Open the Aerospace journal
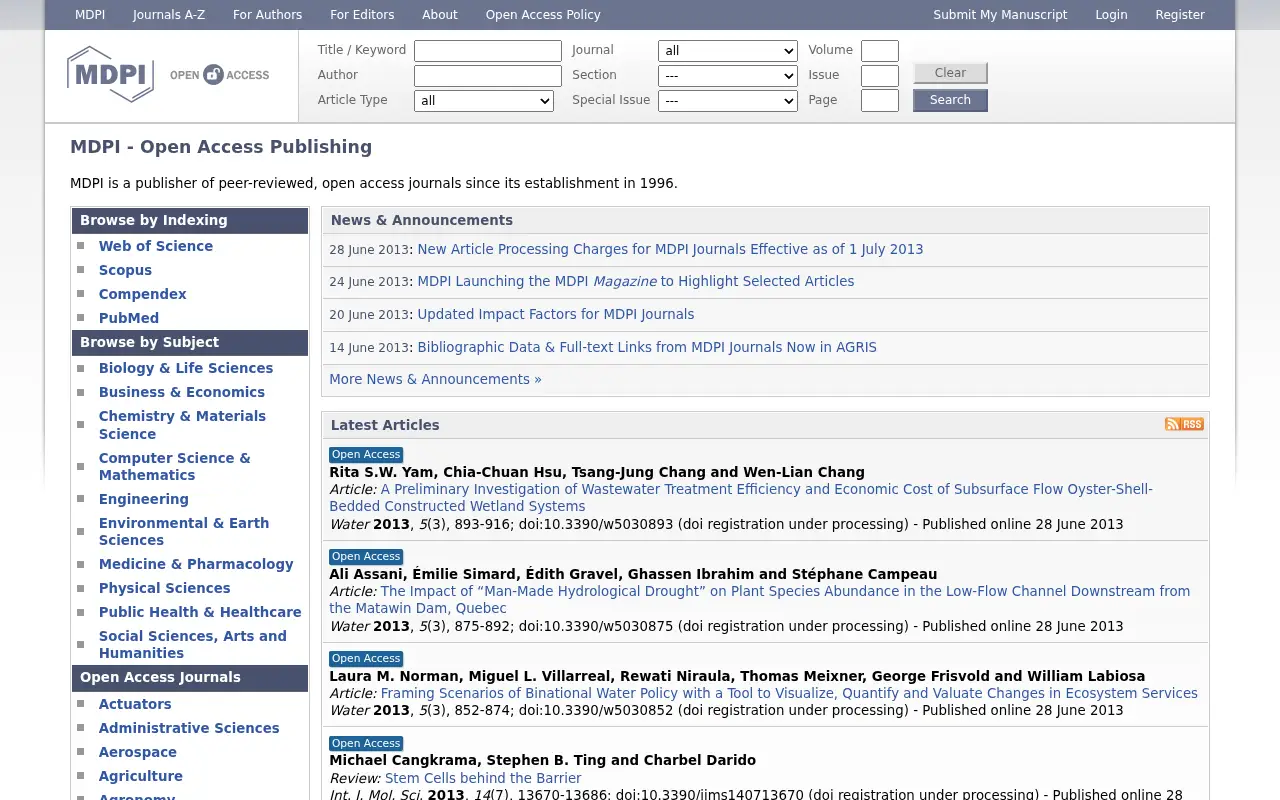1280x800 pixels. 137,752
